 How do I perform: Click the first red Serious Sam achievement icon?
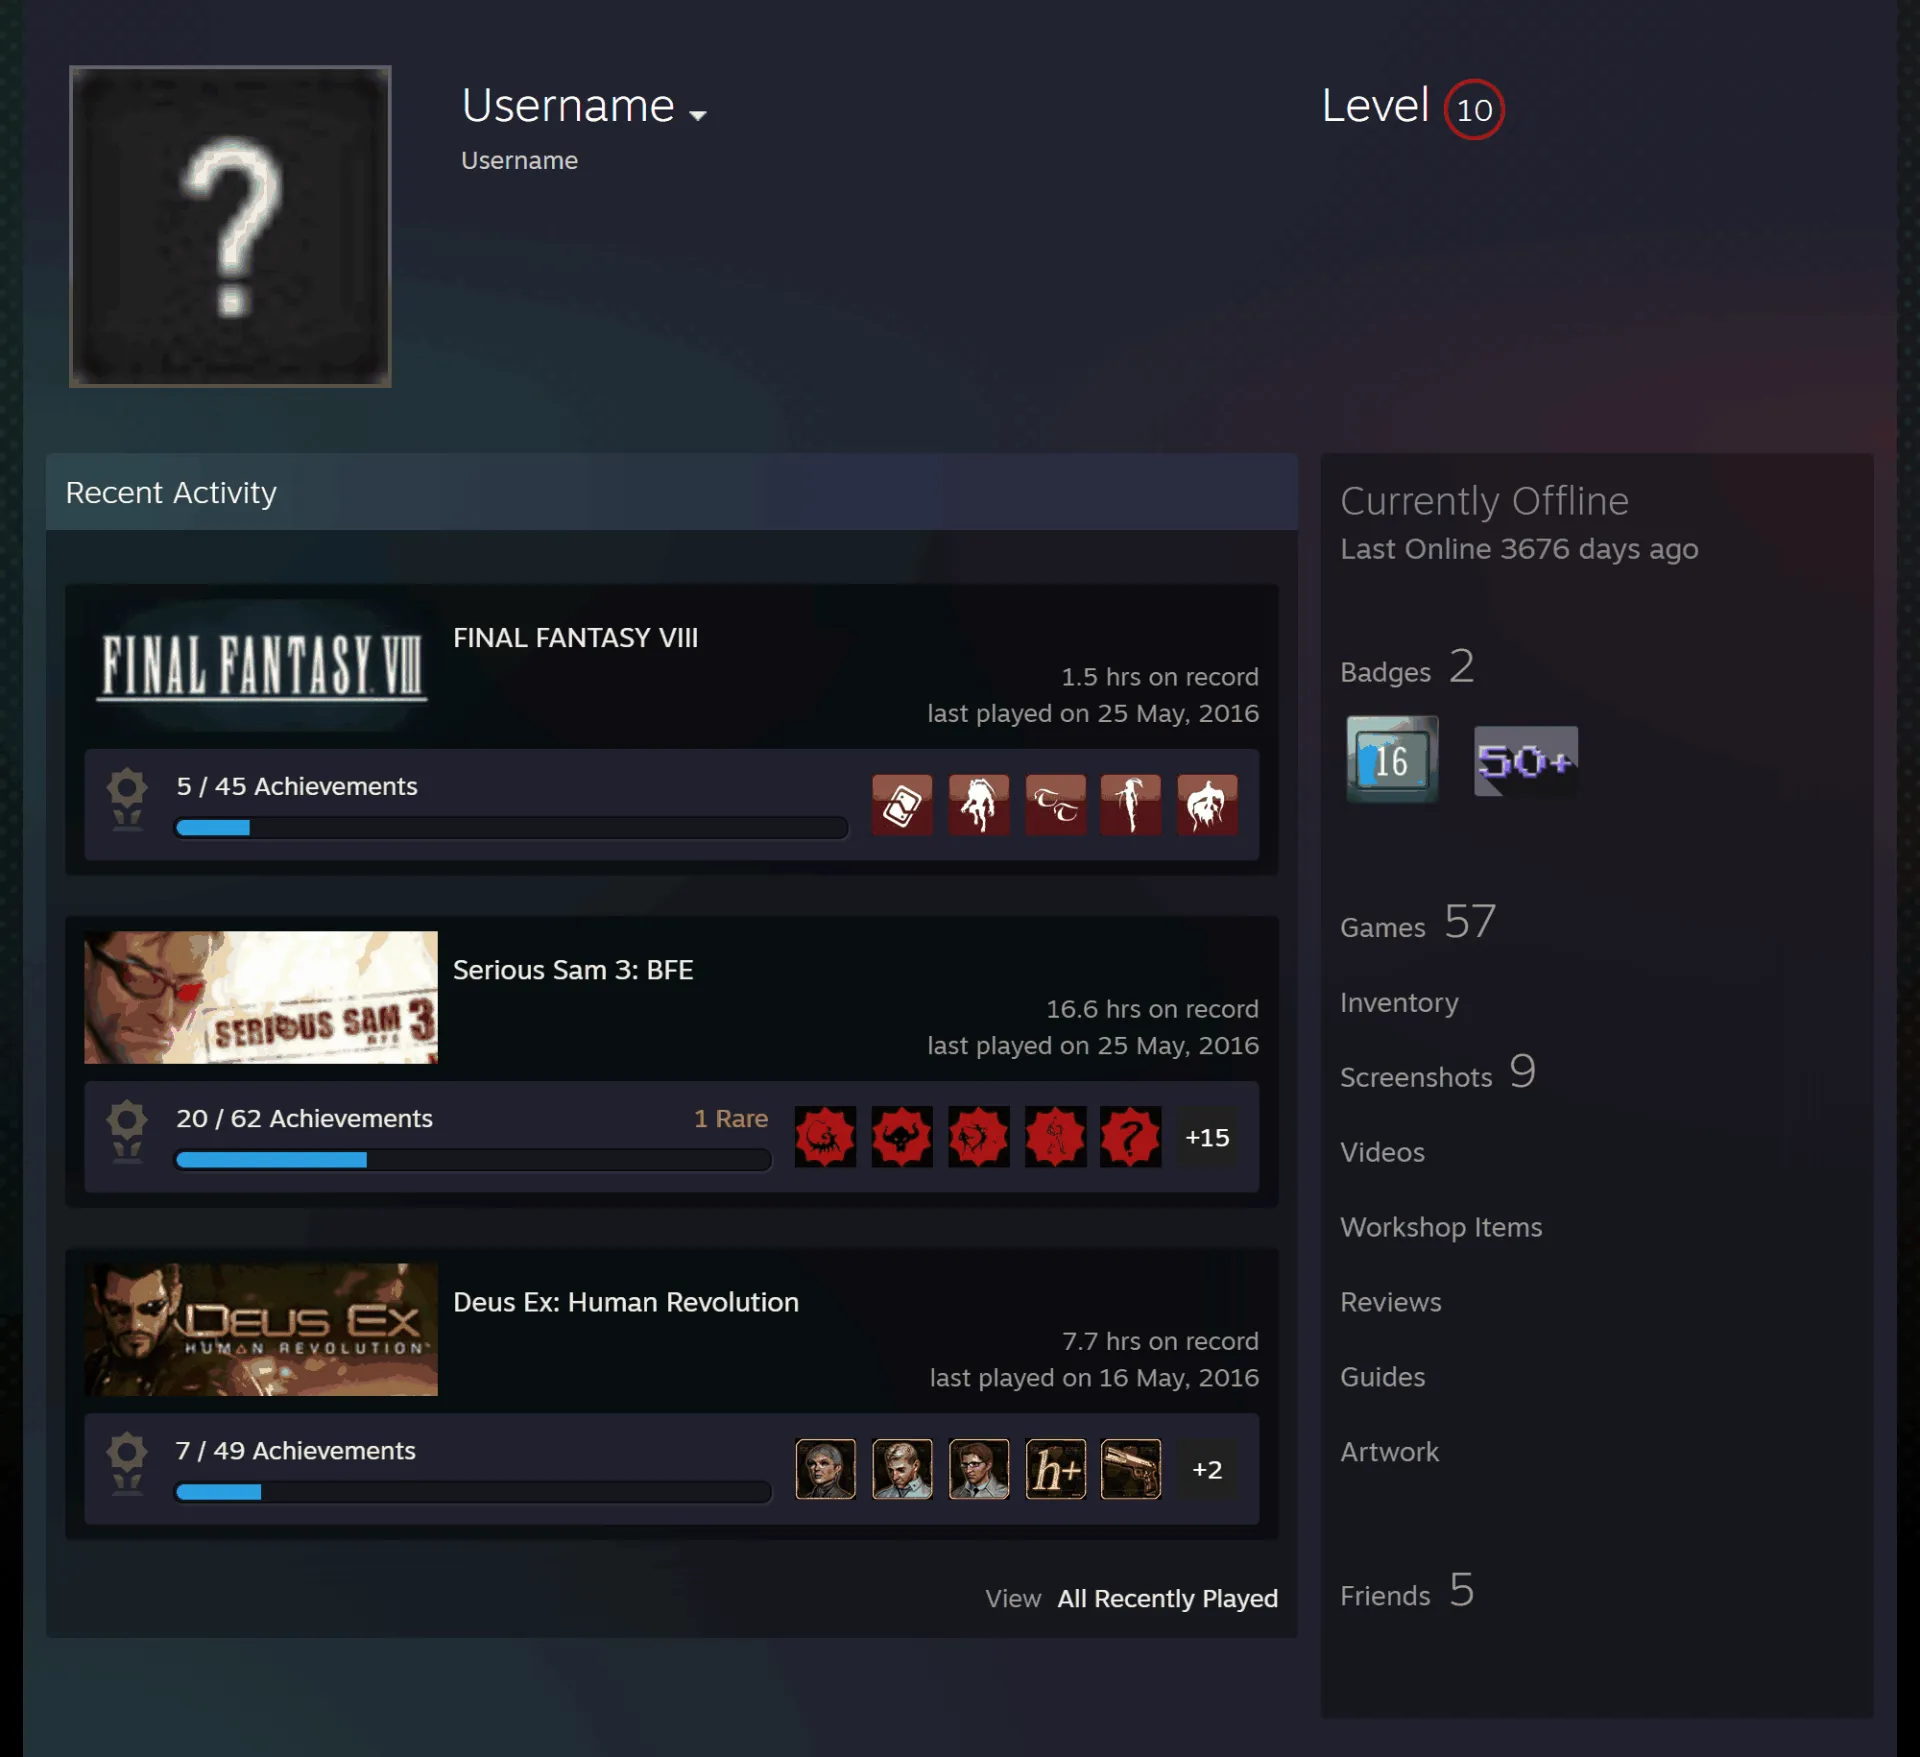(x=825, y=1136)
